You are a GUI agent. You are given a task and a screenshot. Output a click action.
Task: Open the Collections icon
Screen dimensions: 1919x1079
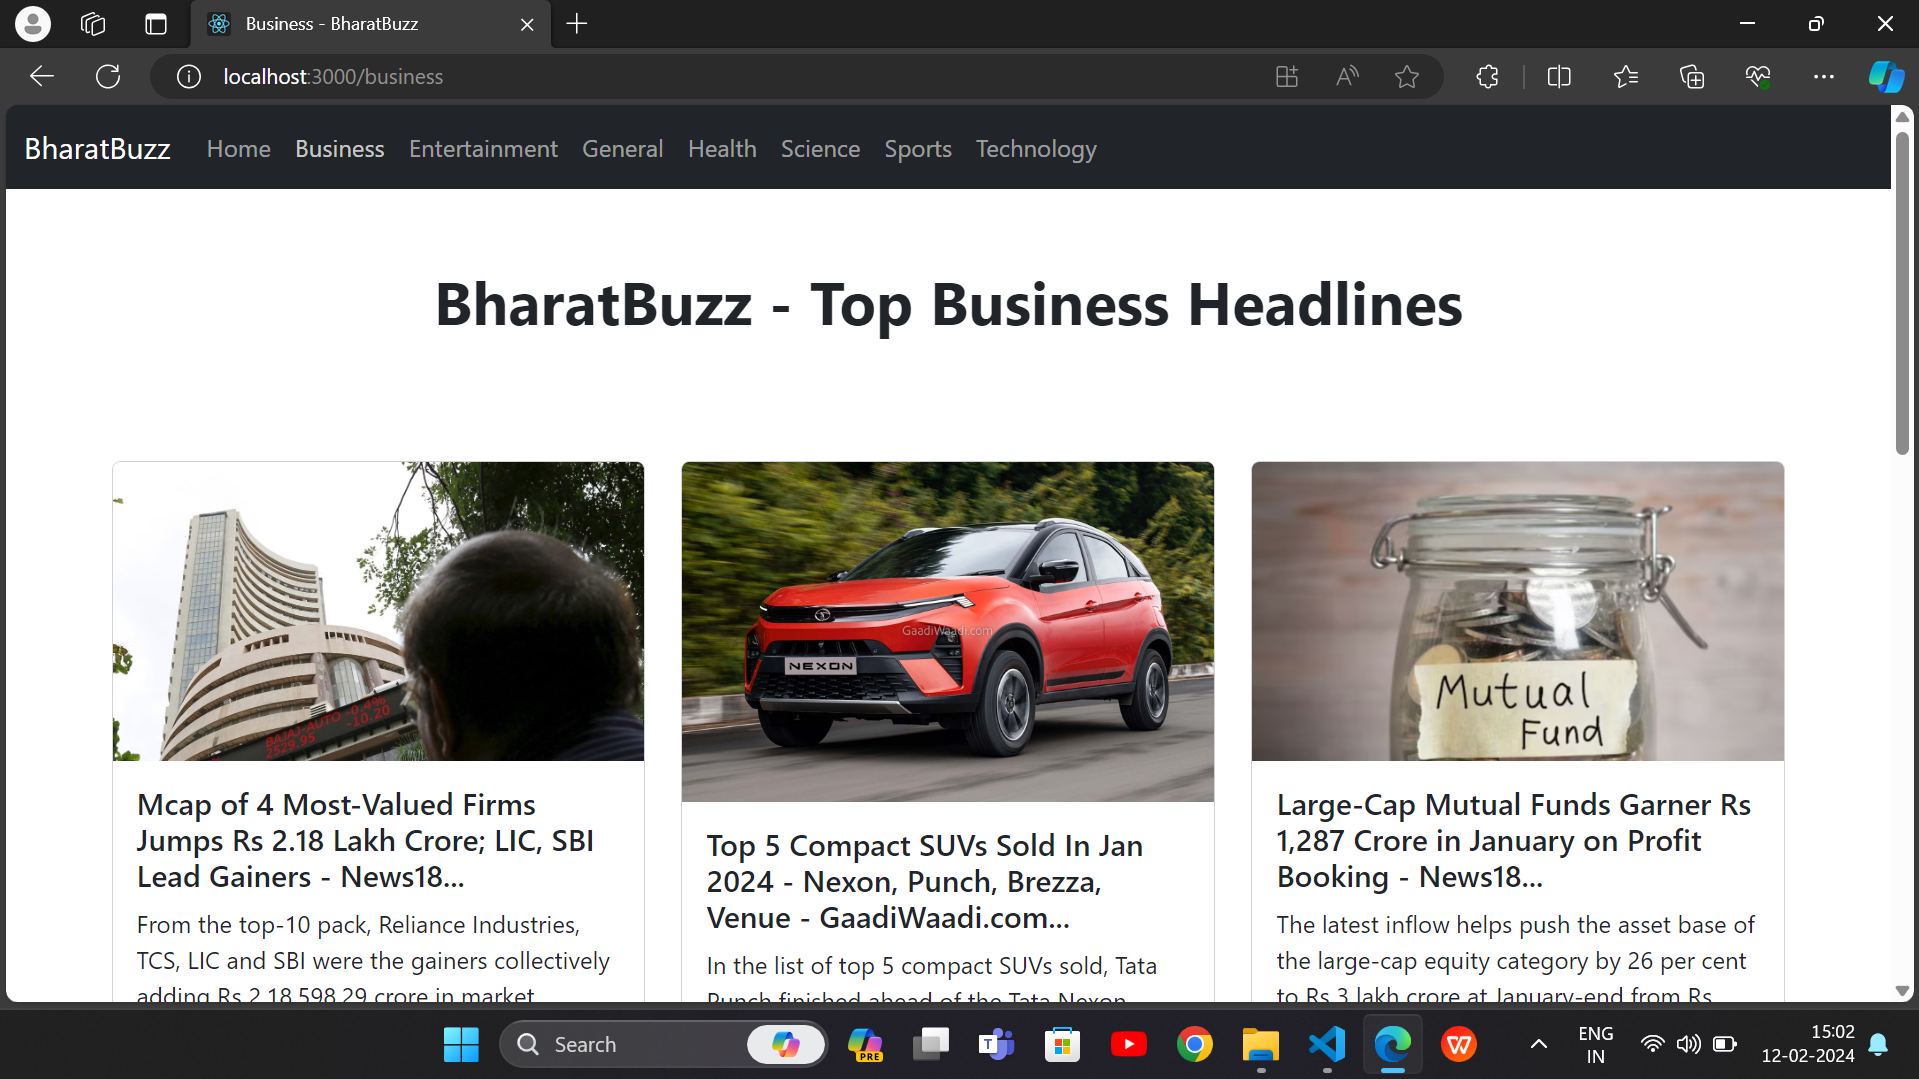1692,77
